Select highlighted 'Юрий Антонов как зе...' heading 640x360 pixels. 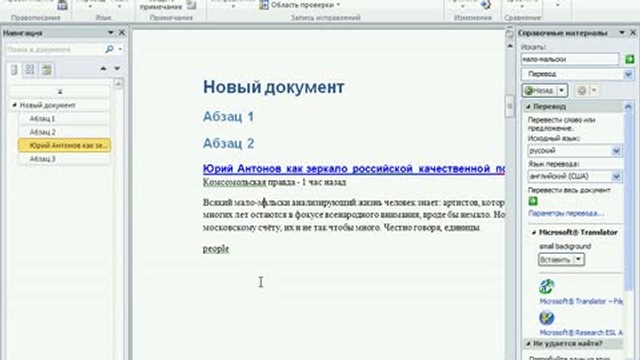click(64, 145)
